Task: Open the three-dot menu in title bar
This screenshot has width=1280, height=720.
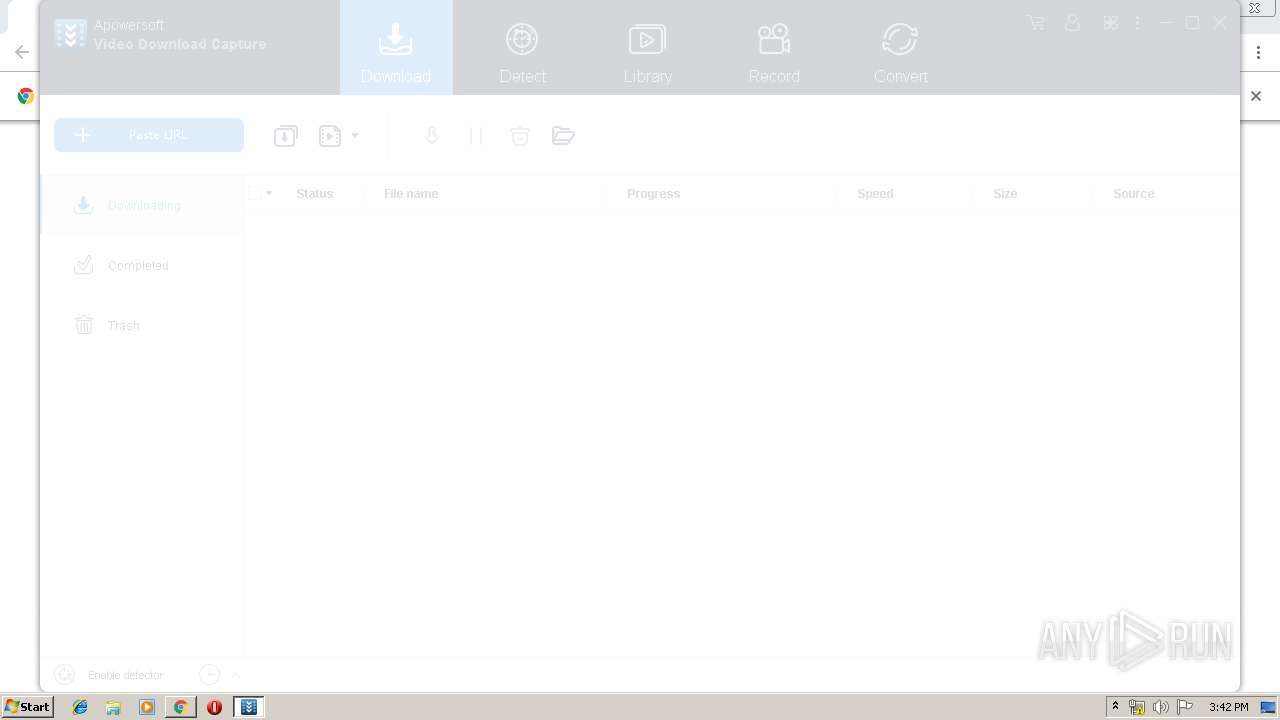Action: [x=1138, y=22]
